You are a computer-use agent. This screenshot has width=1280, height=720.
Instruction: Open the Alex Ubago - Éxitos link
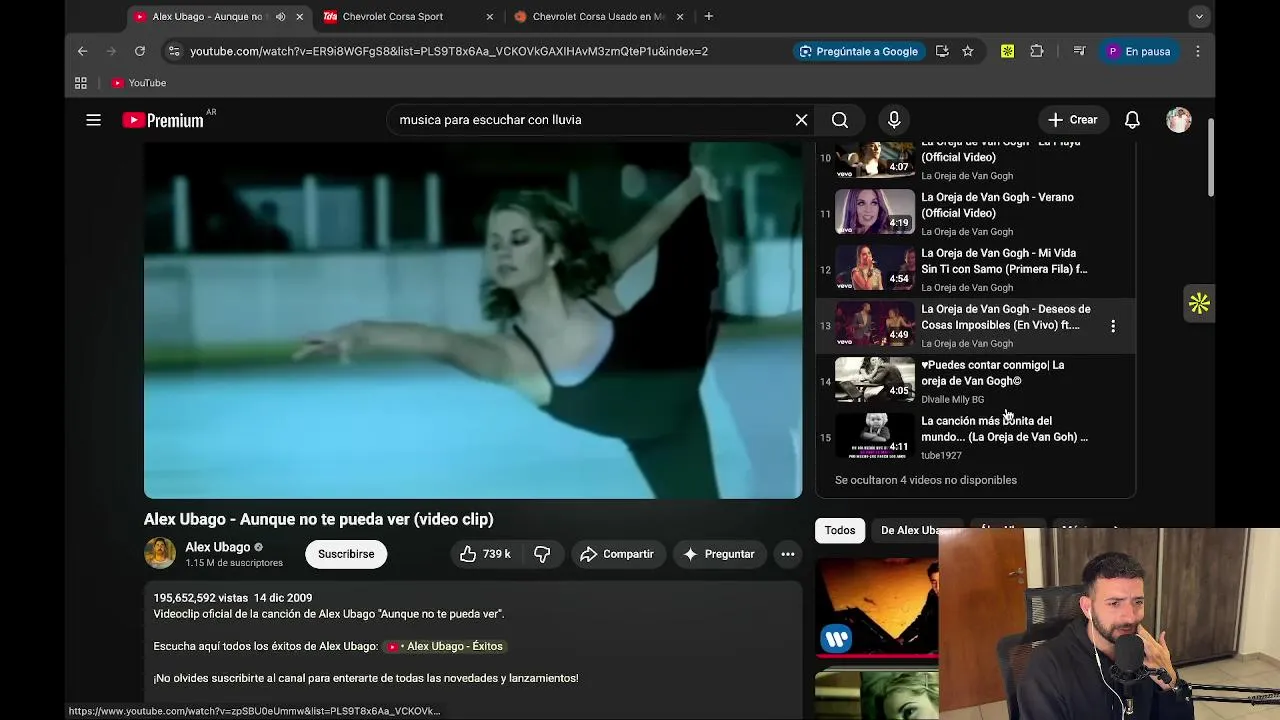(445, 646)
